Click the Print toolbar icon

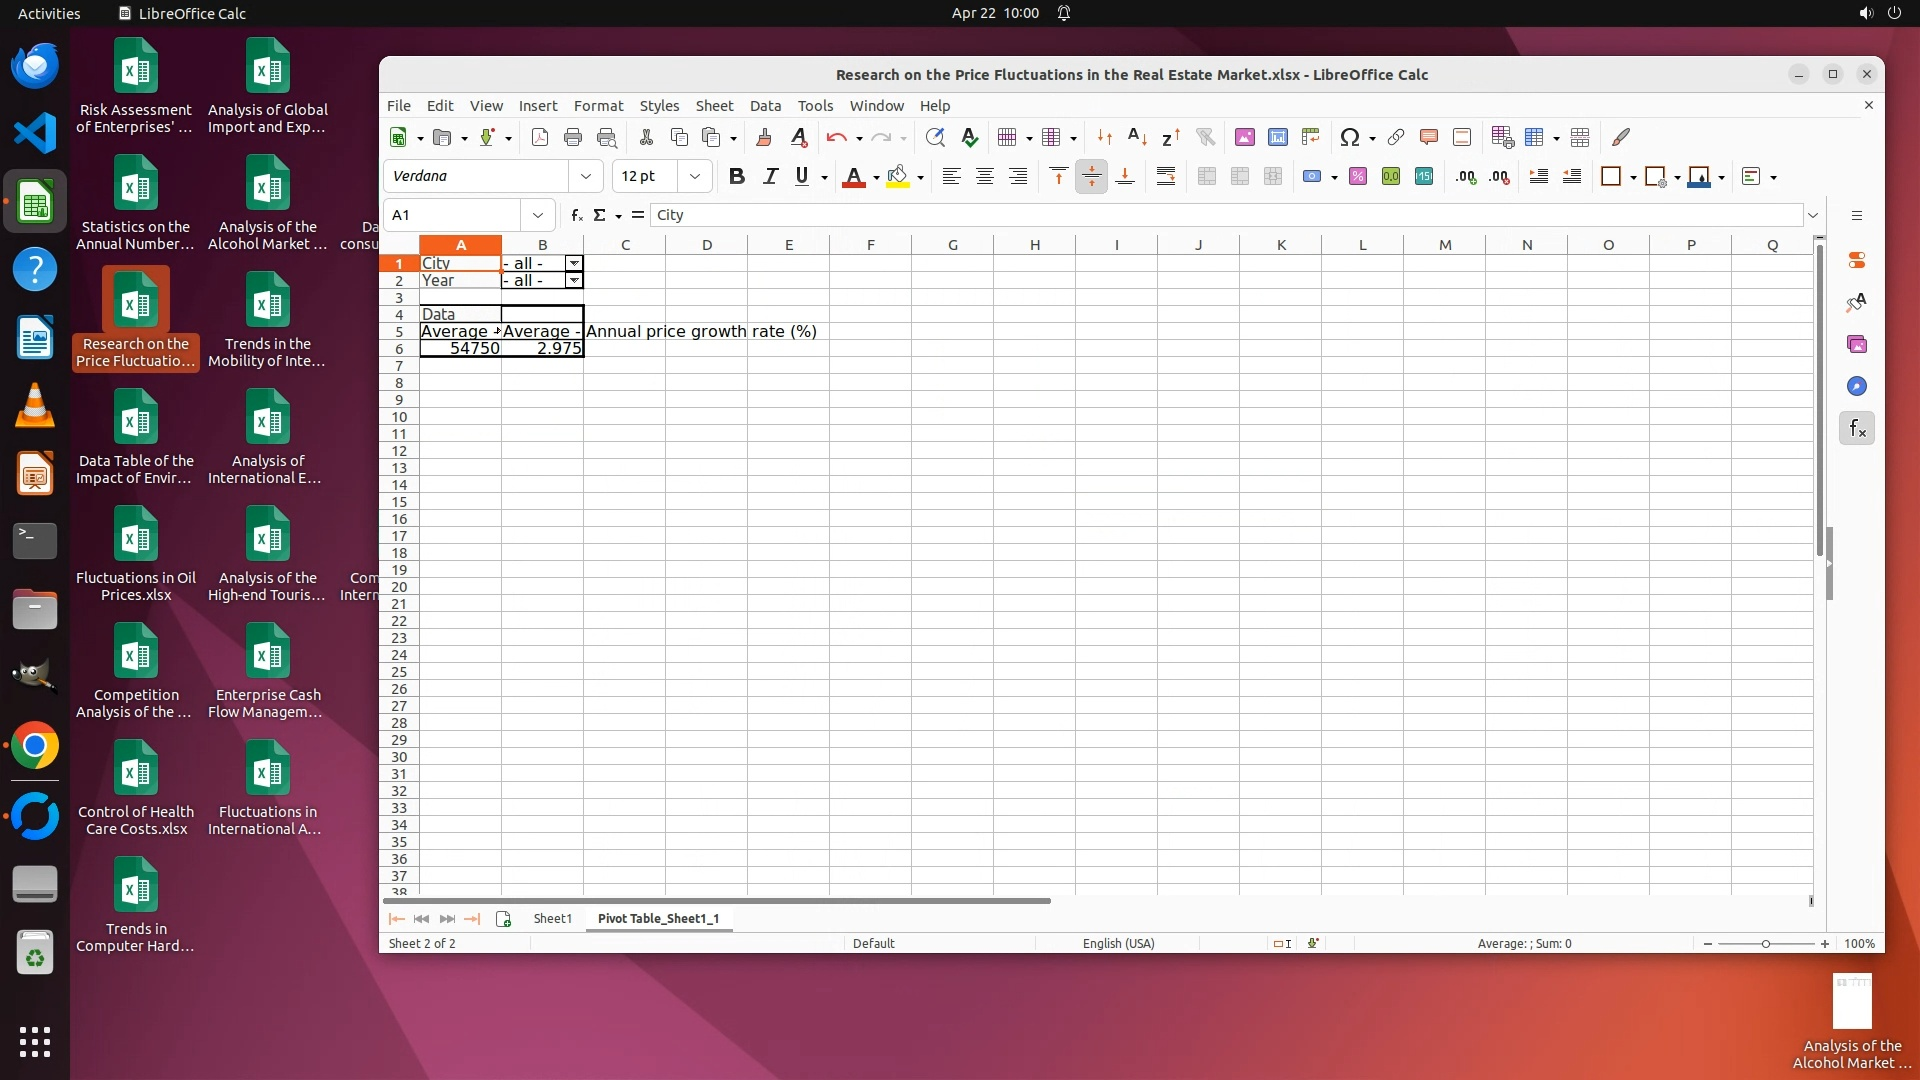573,138
